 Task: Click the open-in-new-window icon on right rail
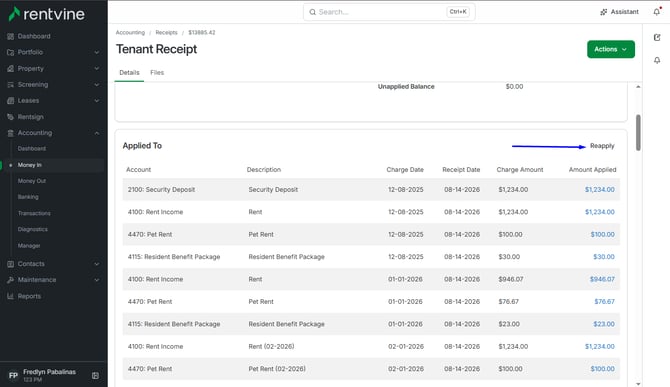657,38
